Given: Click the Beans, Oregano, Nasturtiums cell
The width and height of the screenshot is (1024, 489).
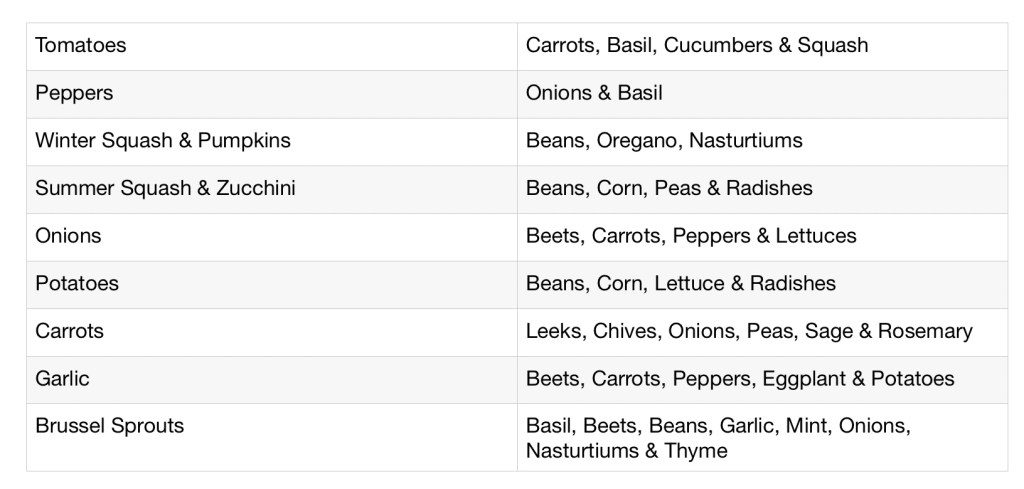Looking at the screenshot, I should (x=664, y=141).
